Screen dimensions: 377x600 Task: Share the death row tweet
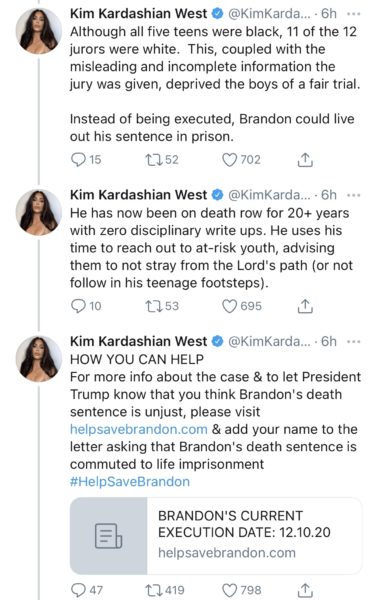(305, 306)
